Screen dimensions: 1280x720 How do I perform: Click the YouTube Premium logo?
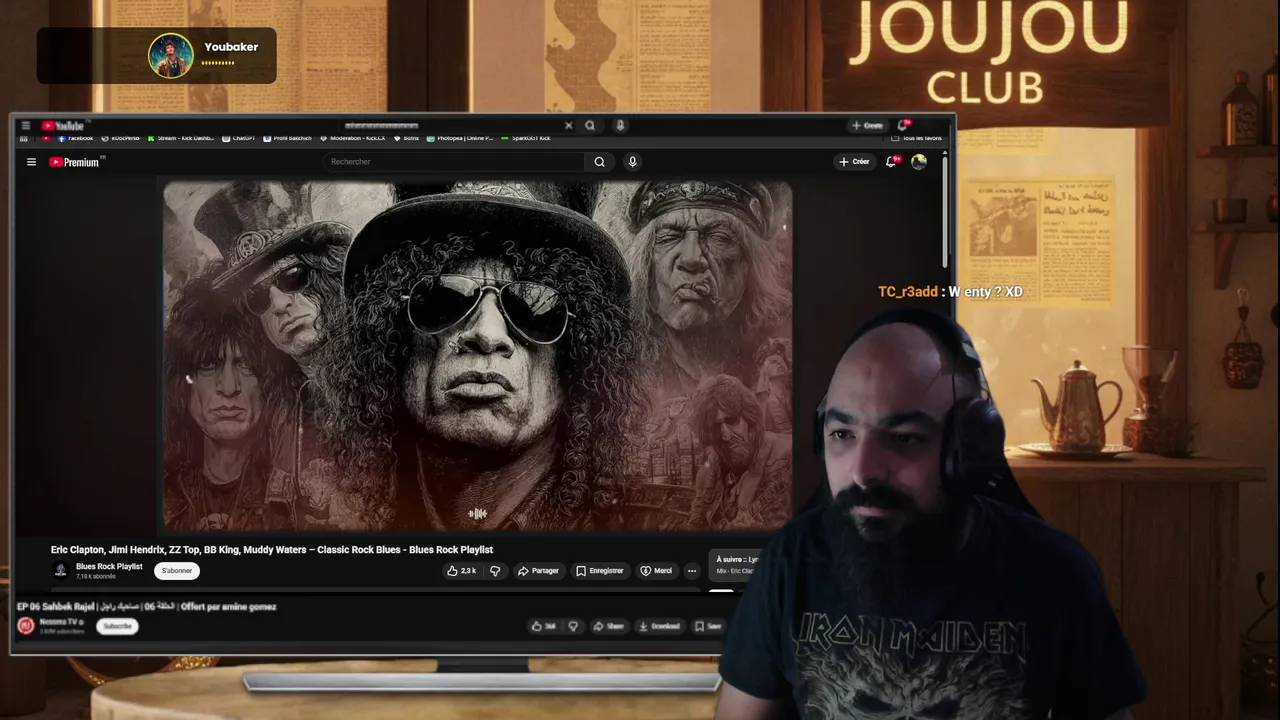click(x=75, y=162)
